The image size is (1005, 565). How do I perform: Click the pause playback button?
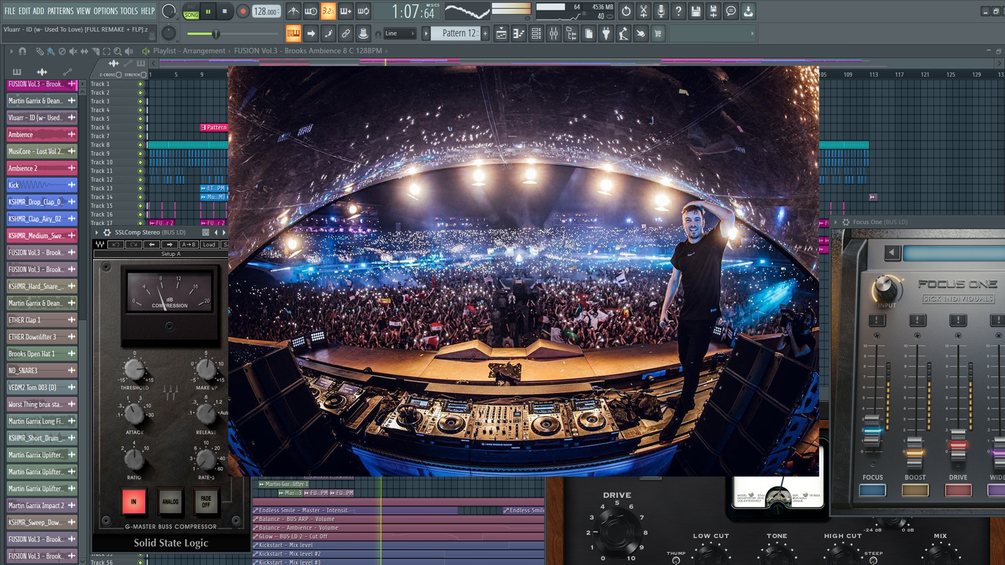pyautogui.click(x=208, y=12)
